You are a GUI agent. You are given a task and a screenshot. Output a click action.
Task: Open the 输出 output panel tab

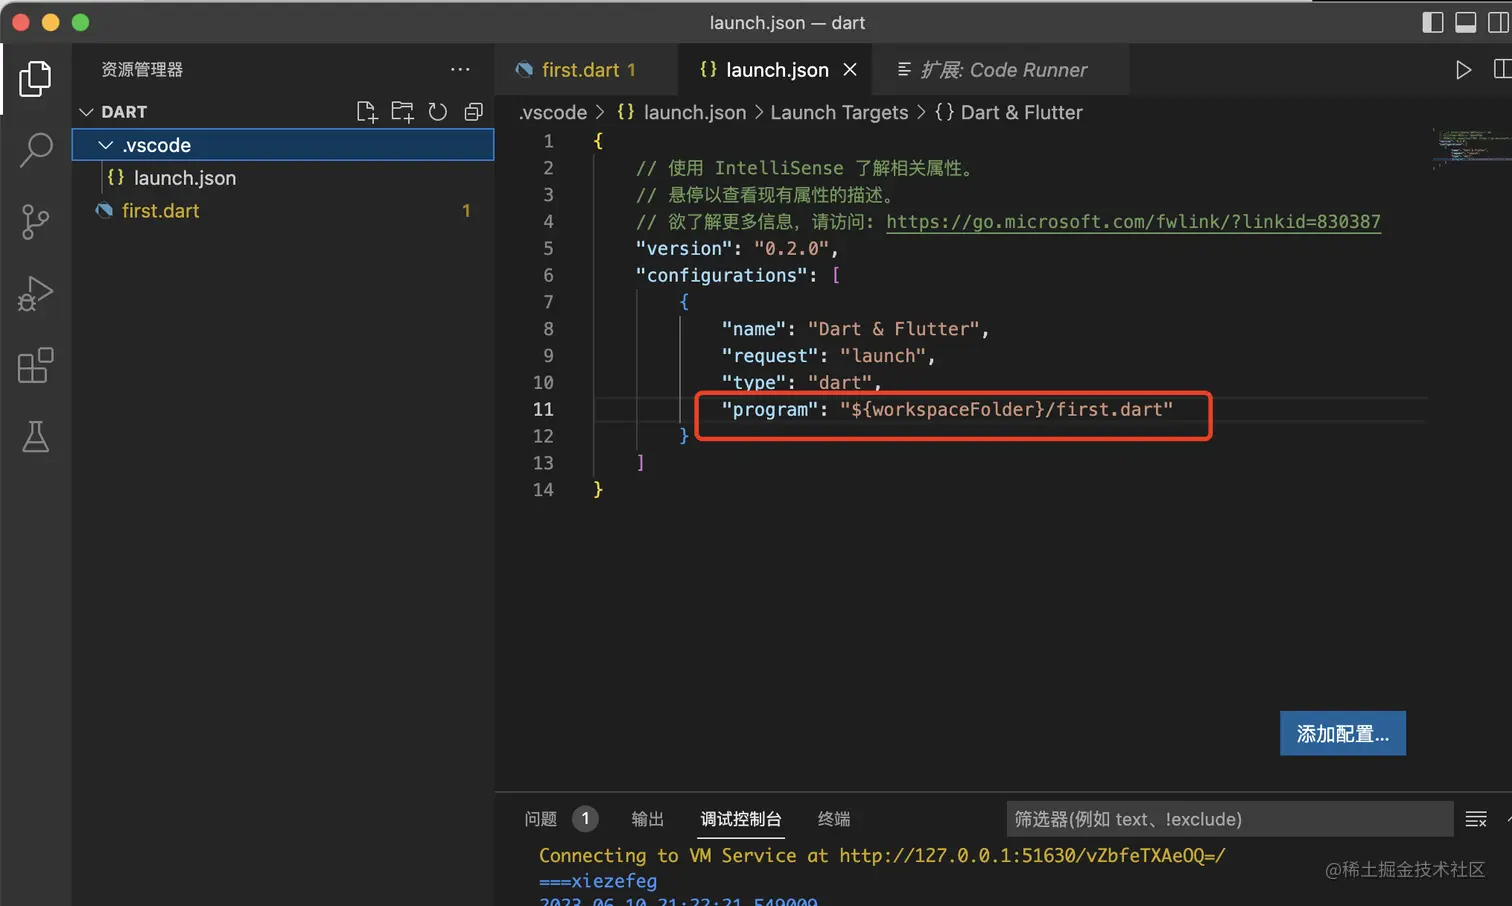pos(648,819)
